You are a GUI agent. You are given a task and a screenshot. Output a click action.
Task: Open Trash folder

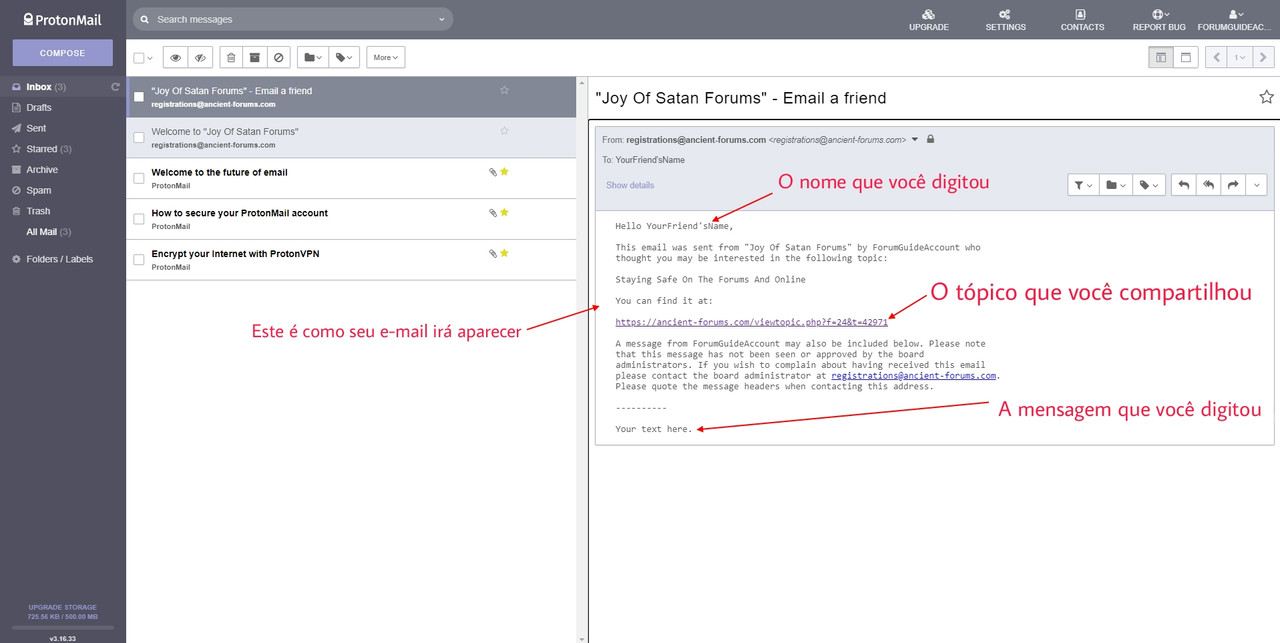click(38, 211)
